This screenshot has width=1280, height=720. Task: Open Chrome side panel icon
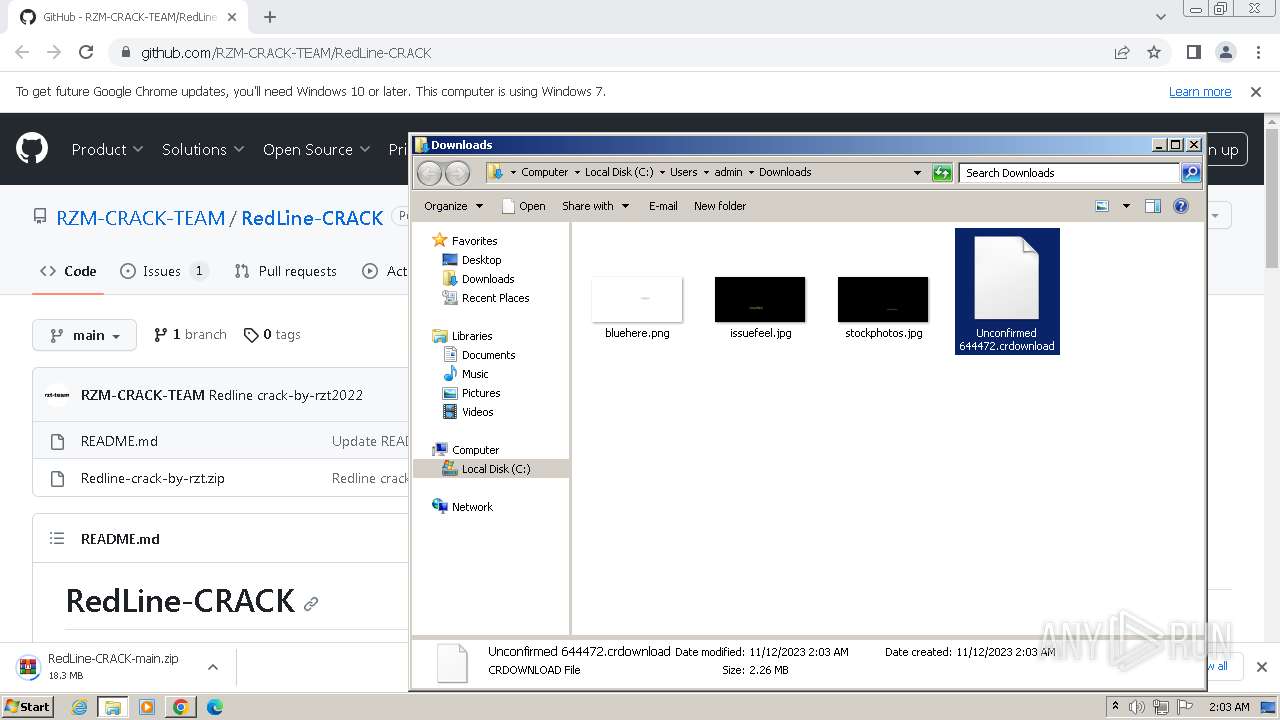(1193, 52)
